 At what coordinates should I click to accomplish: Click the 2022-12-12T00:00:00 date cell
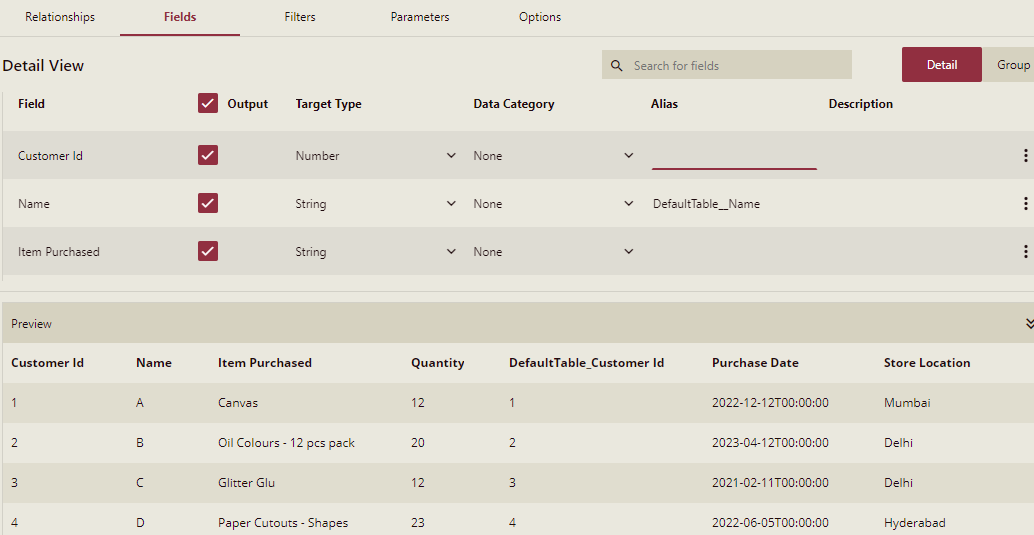(x=770, y=402)
